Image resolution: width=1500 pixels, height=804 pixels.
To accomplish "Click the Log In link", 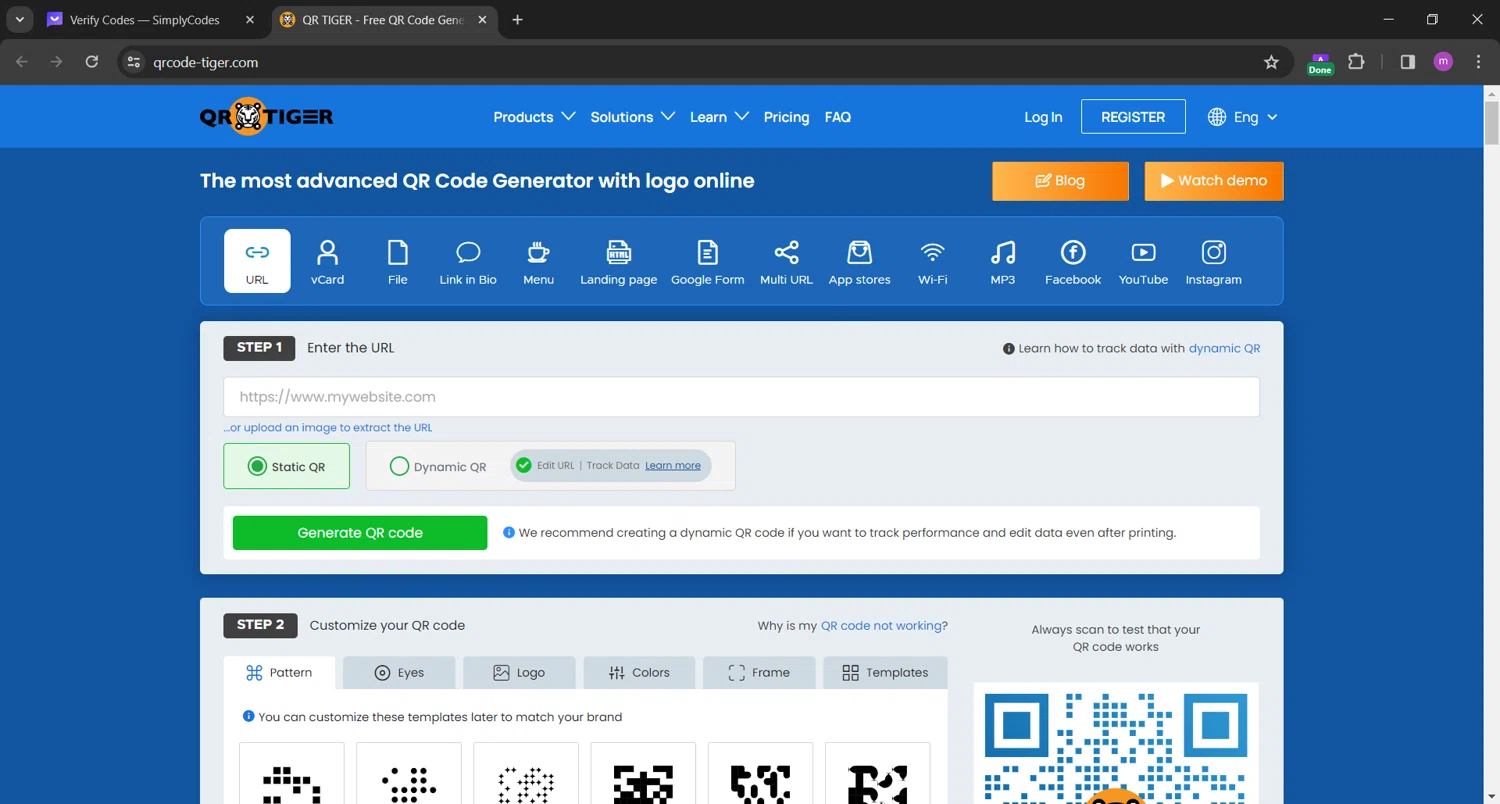I will click(x=1043, y=117).
